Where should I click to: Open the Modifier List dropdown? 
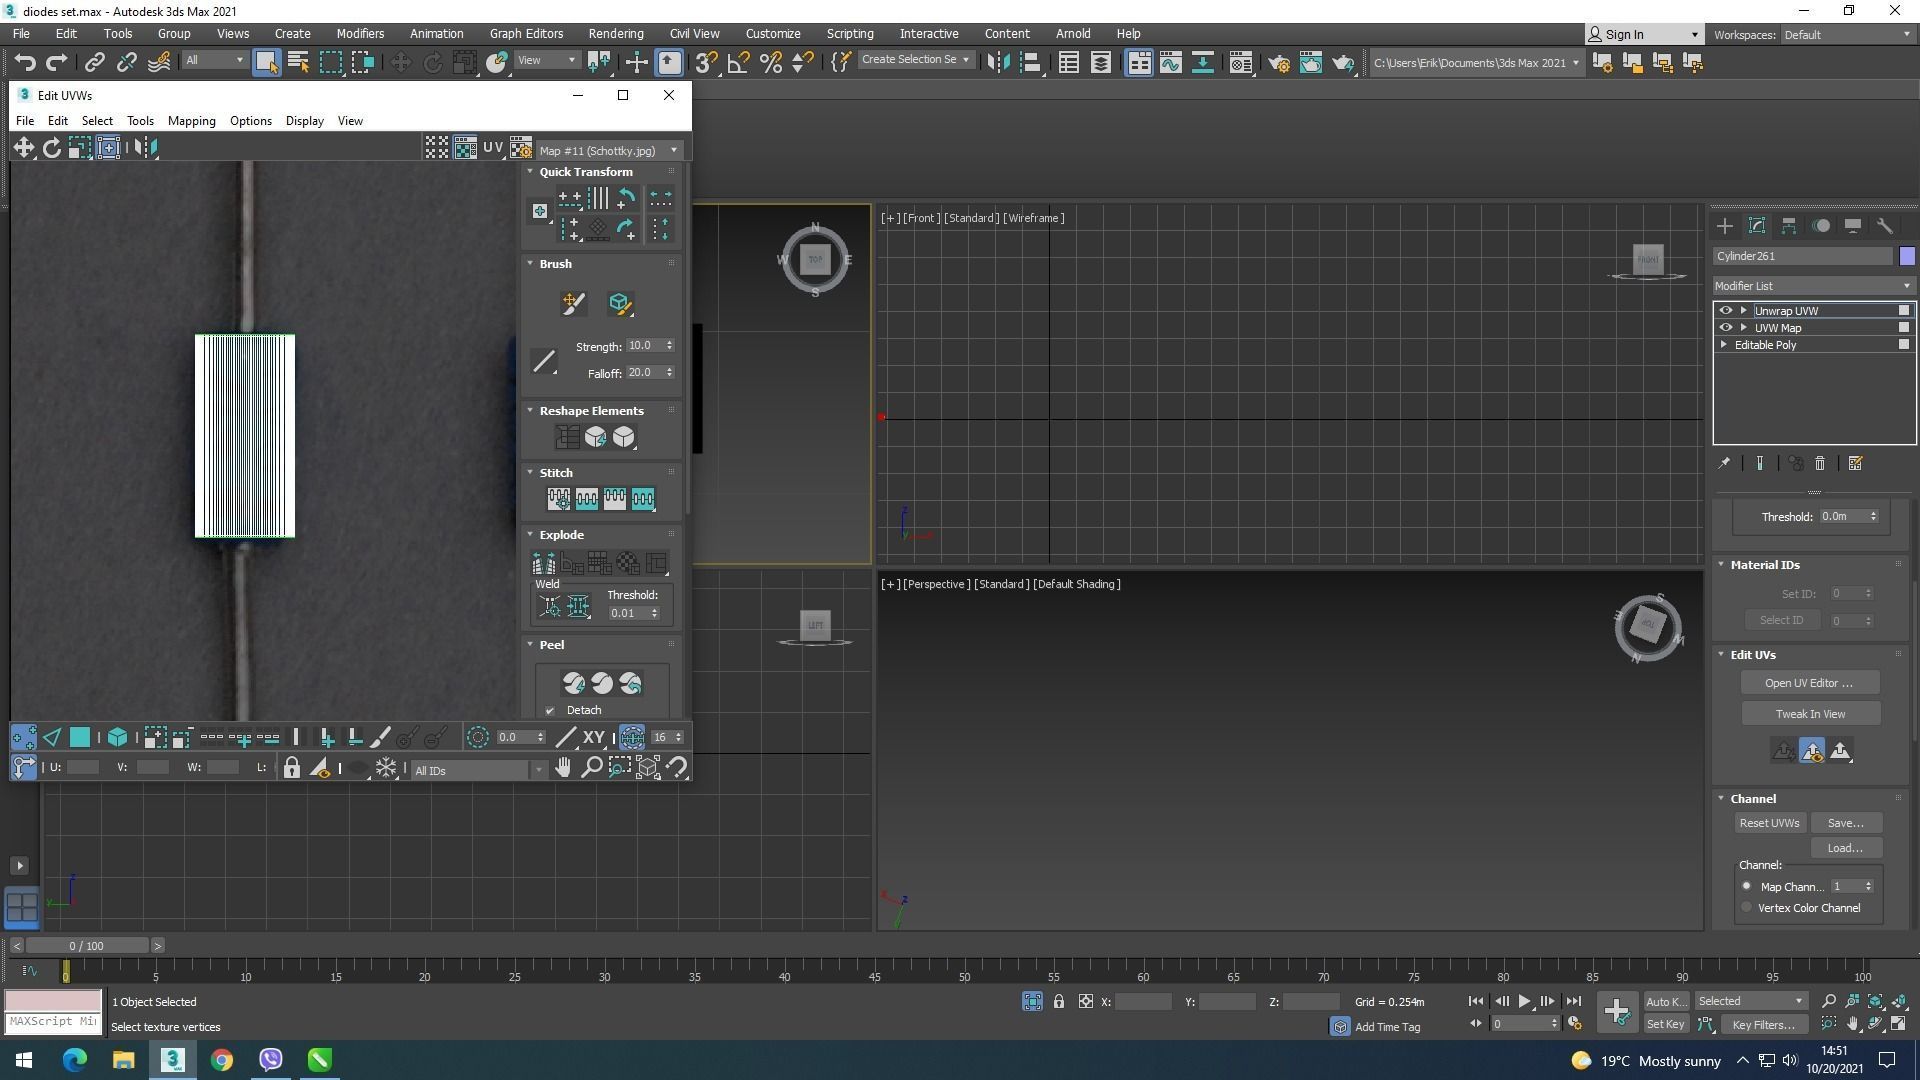(1812, 286)
